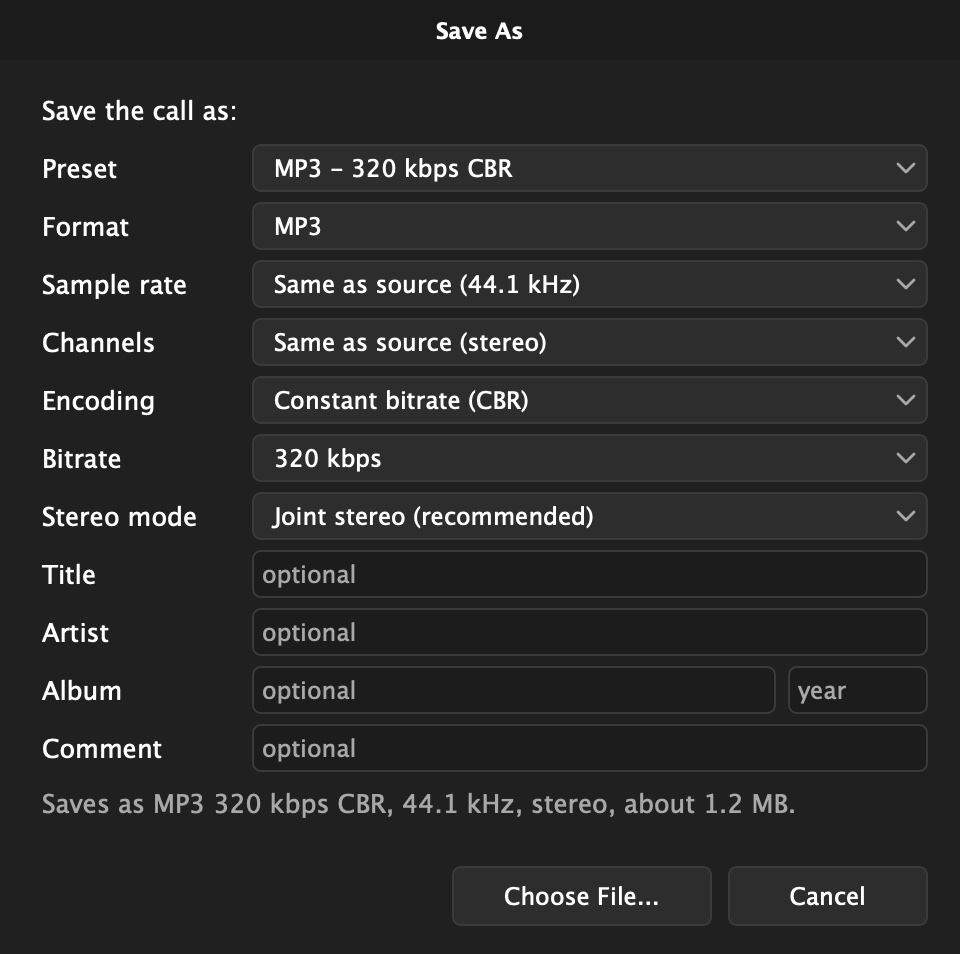This screenshot has width=960, height=954.
Task: Click the Artist label
Action: [x=75, y=633]
